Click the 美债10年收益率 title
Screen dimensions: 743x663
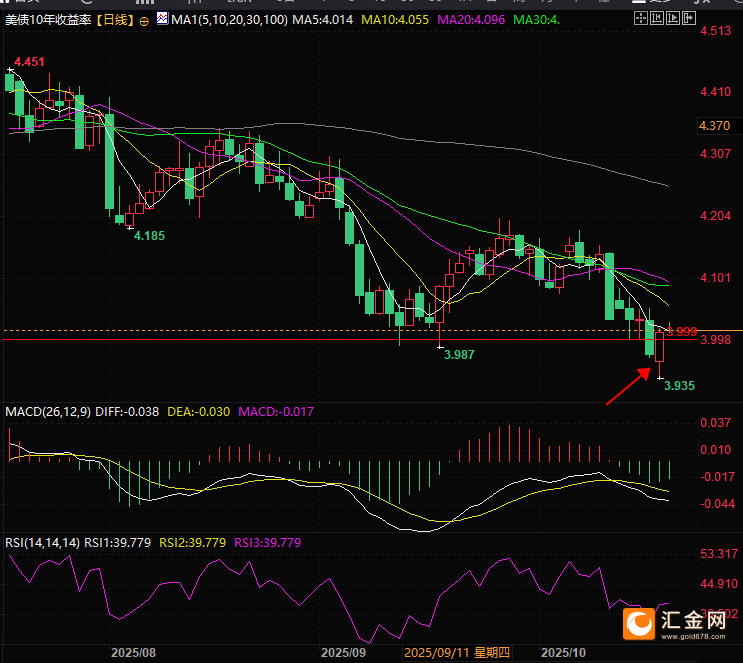point(48,20)
